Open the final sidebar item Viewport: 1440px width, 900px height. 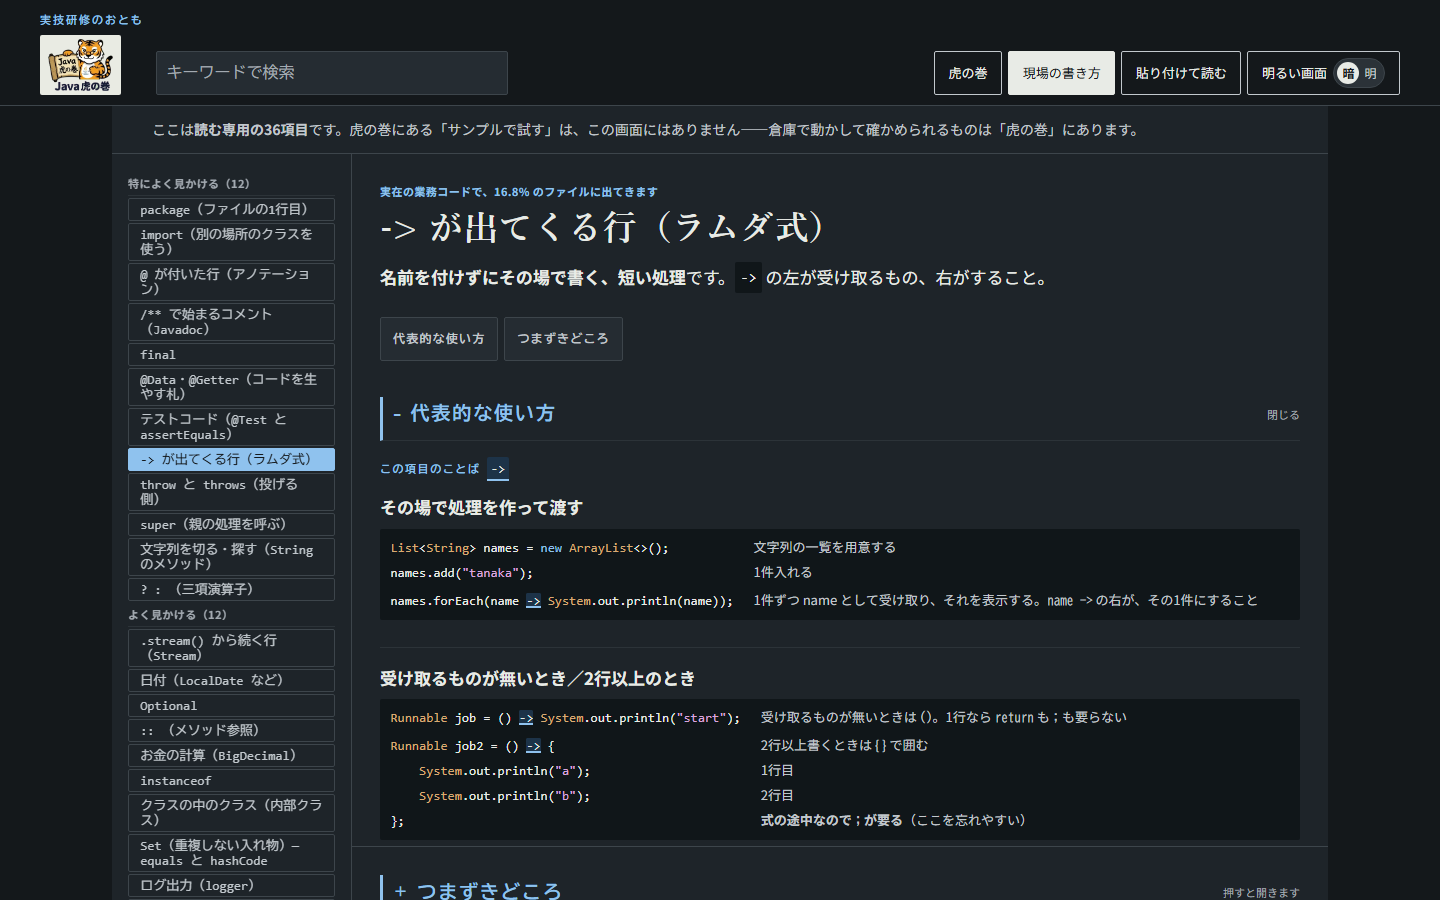[x=231, y=355]
